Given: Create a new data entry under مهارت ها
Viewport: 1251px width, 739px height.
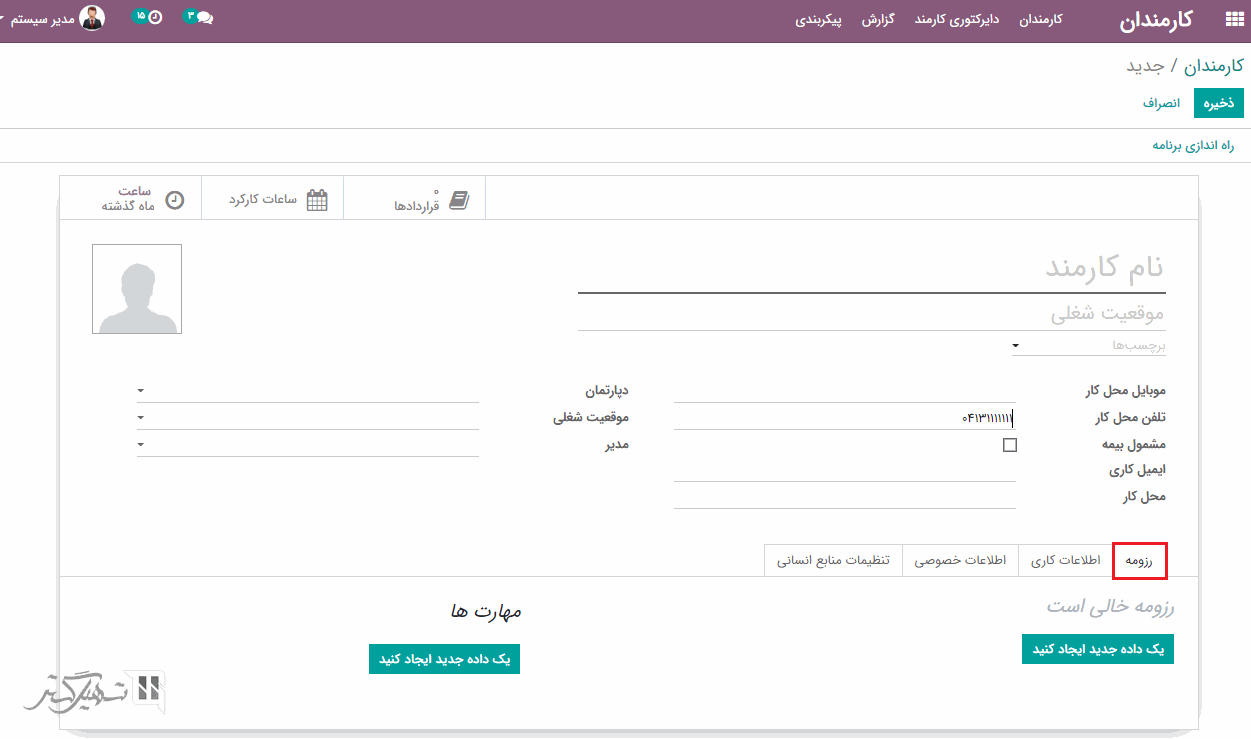Looking at the screenshot, I should (x=444, y=659).
